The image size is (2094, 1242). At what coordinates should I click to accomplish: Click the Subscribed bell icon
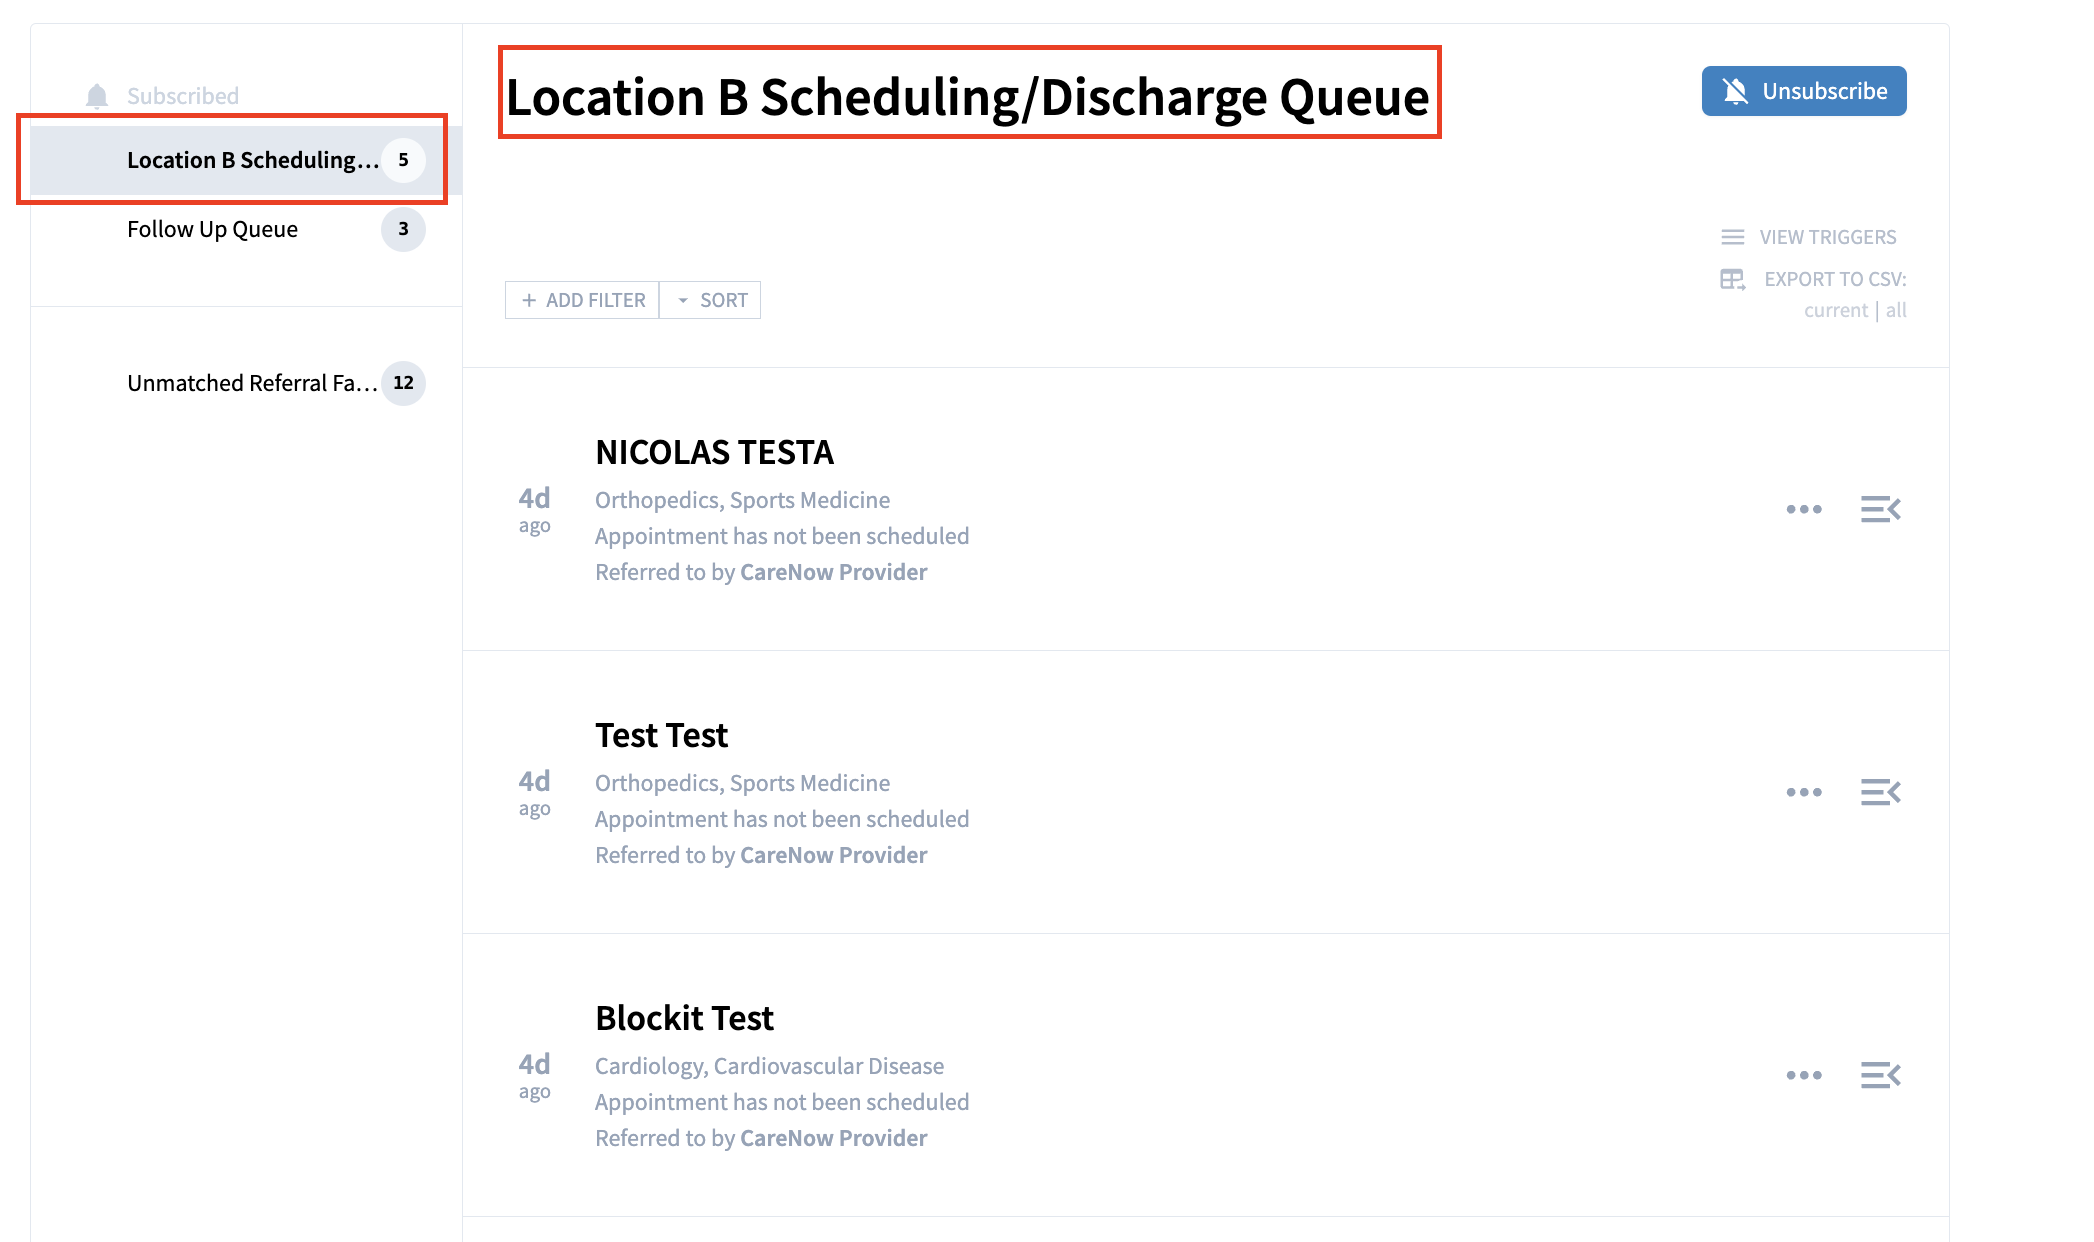point(97,96)
